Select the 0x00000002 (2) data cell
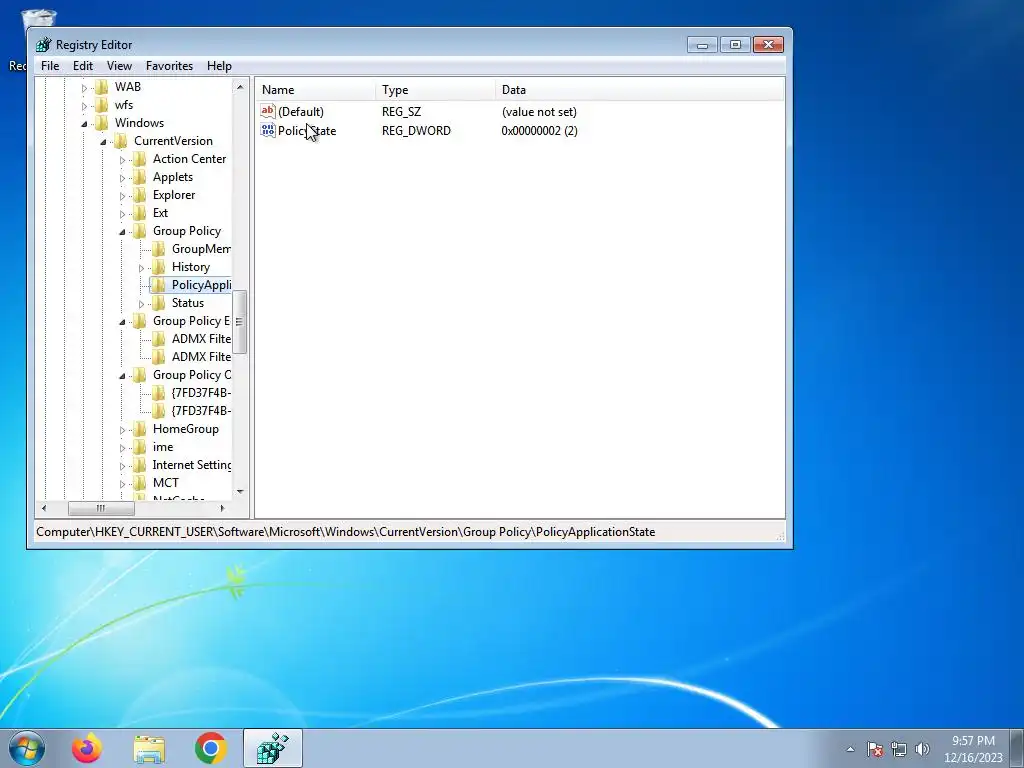The width and height of the screenshot is (1024, 768). point(539,131)
